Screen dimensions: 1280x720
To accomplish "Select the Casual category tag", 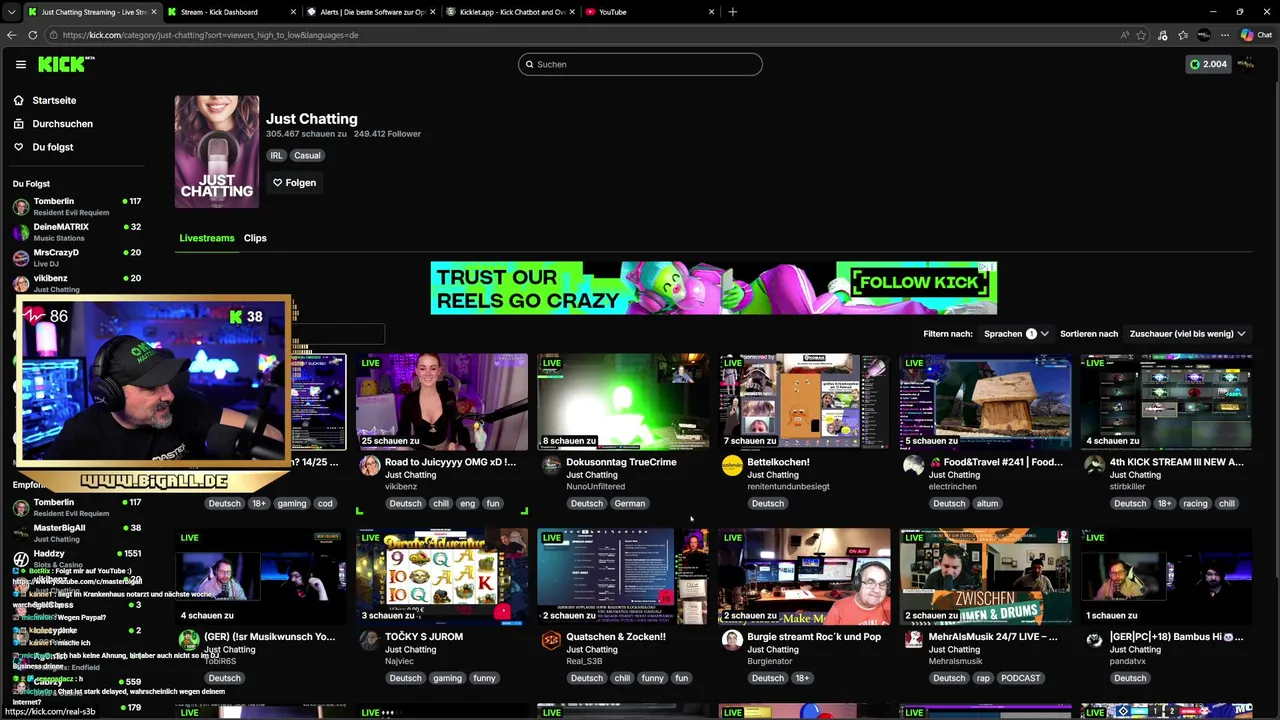I will coord(307,155).
